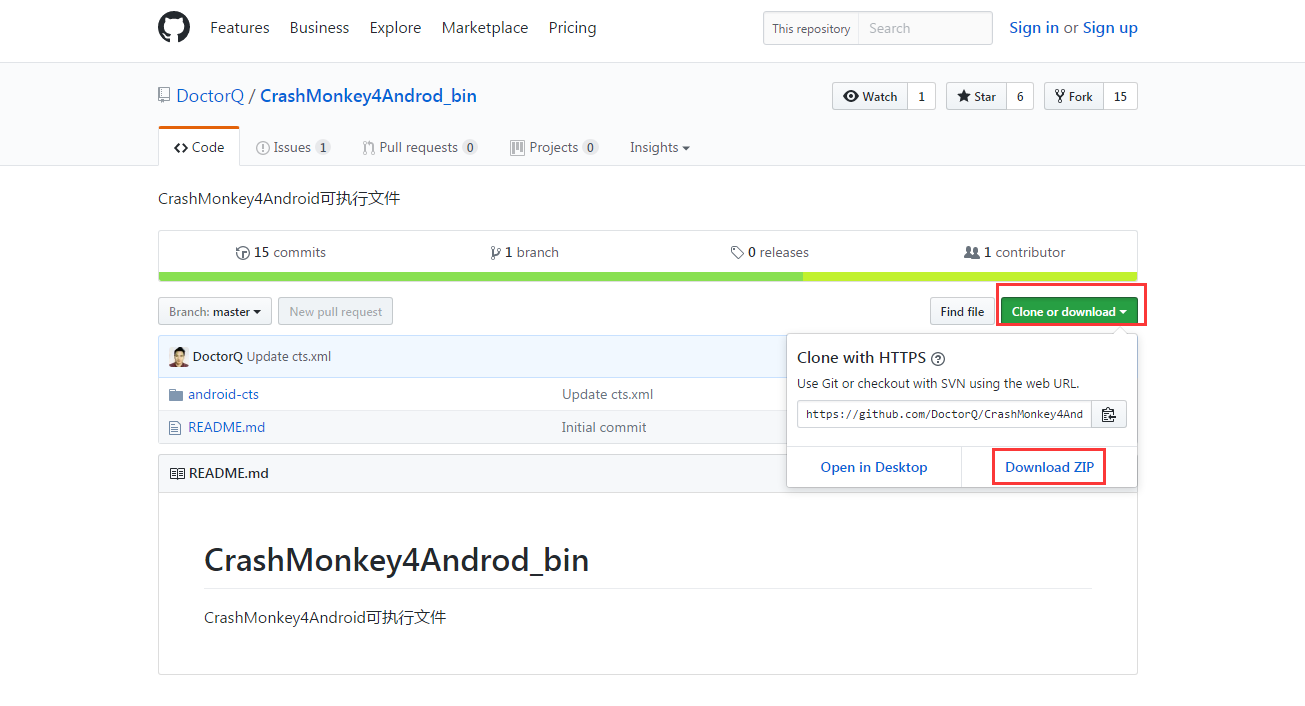Image resolution: width=1305 pixels, height=706 pixels.
Task: Open the Features menu item
Action: point(240,28)
